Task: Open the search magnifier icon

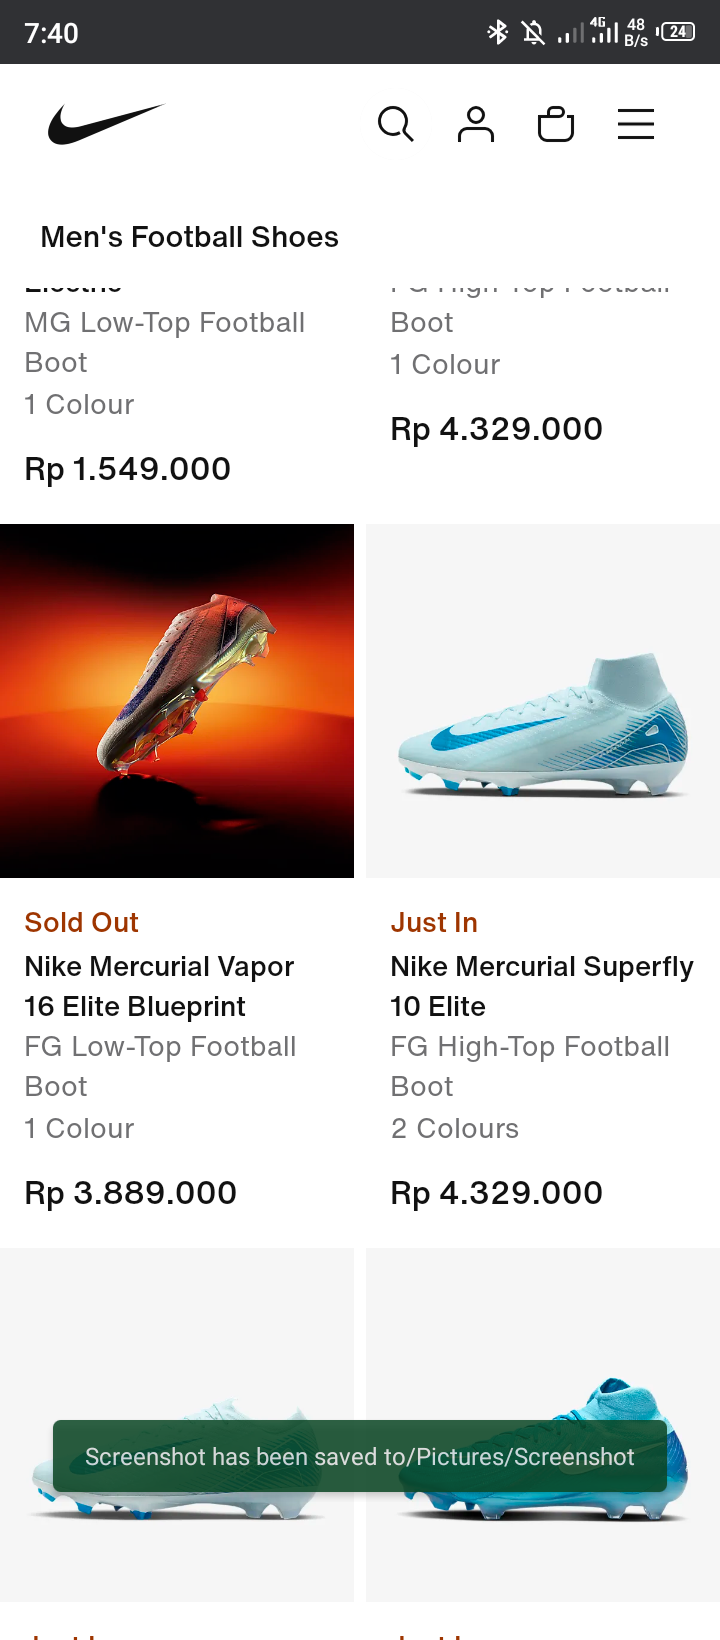Action: (396, 125)
